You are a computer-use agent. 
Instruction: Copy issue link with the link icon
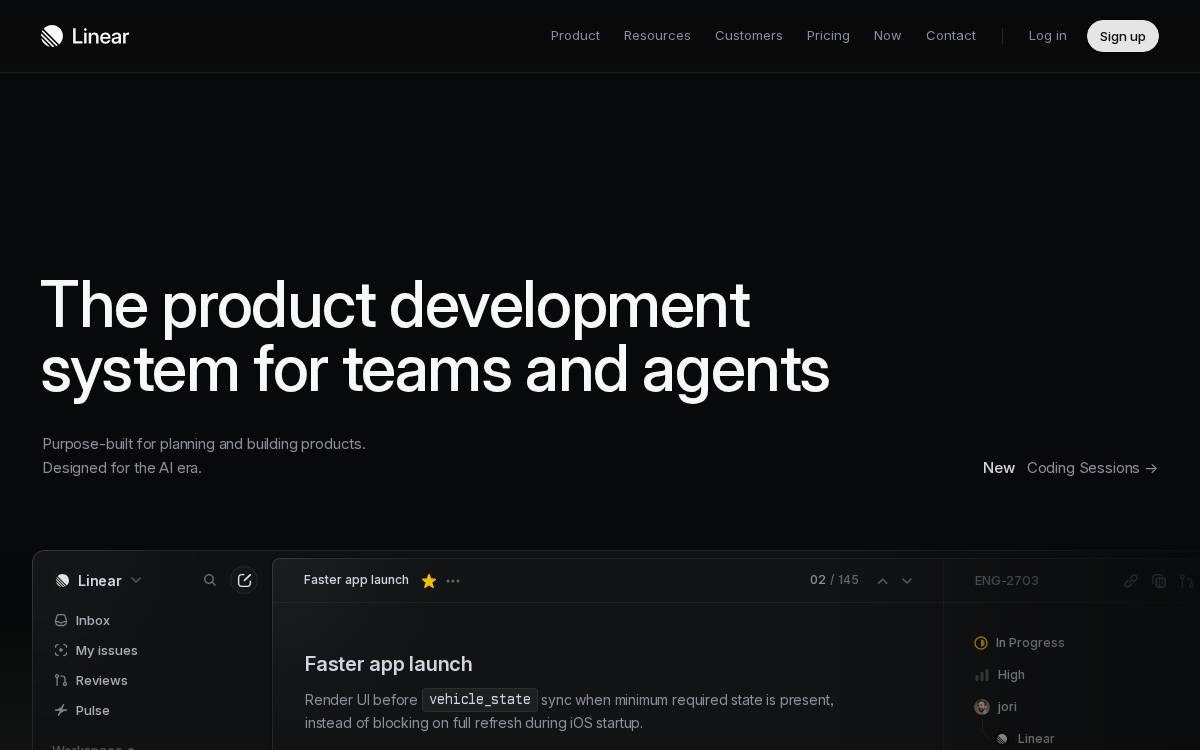point(1131,581)
